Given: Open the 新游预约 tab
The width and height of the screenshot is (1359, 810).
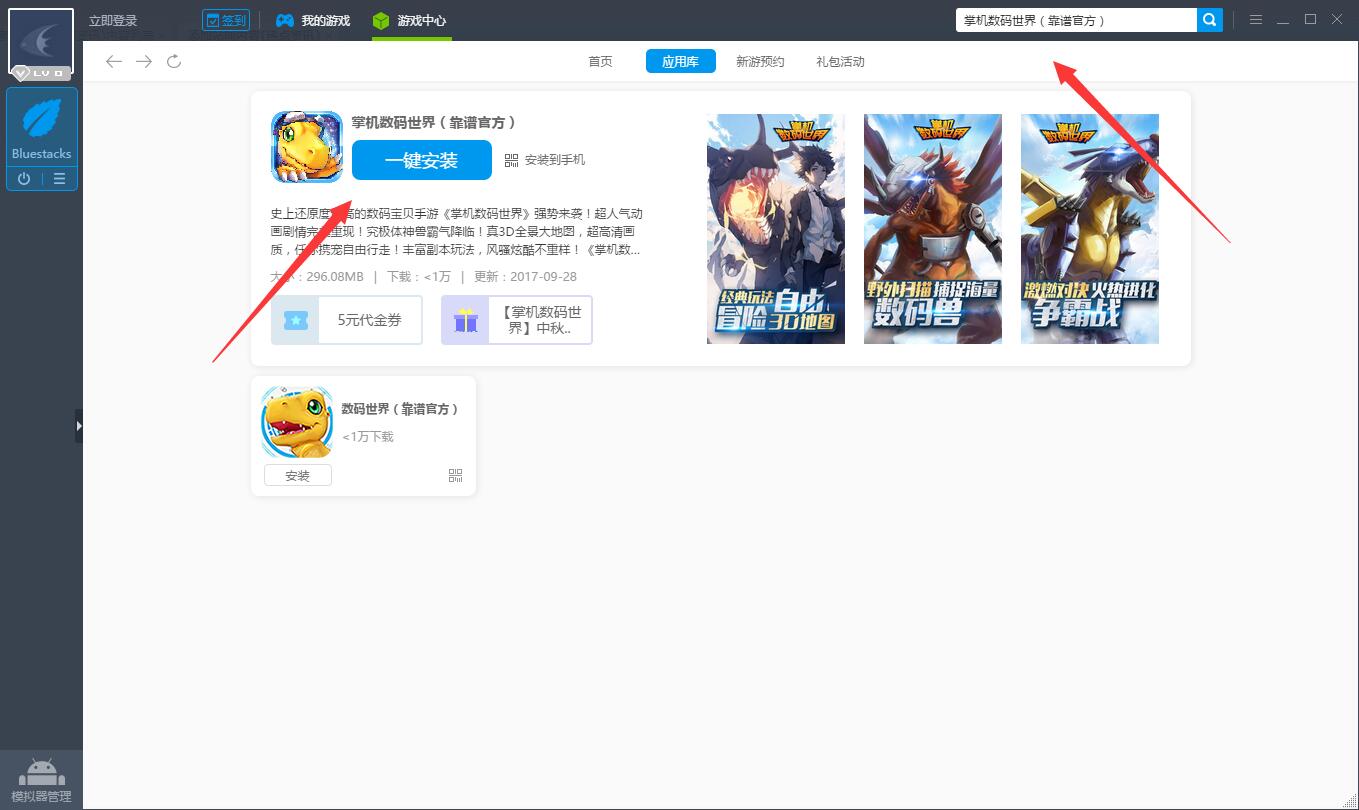Looking at the screenshot, I should 760,62.
